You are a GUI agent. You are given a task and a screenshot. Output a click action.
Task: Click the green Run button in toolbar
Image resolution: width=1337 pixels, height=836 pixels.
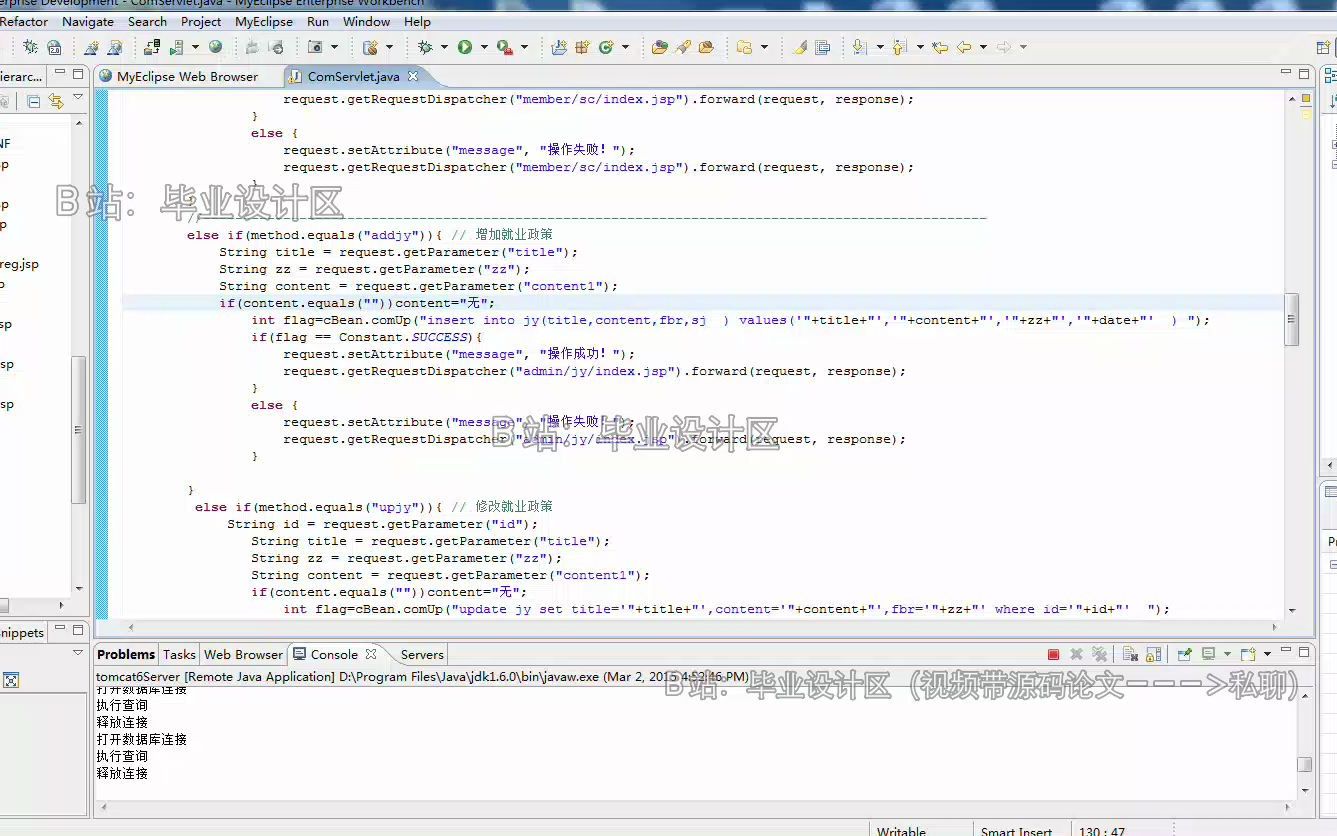pyautogui.click(x=465, y=47)
